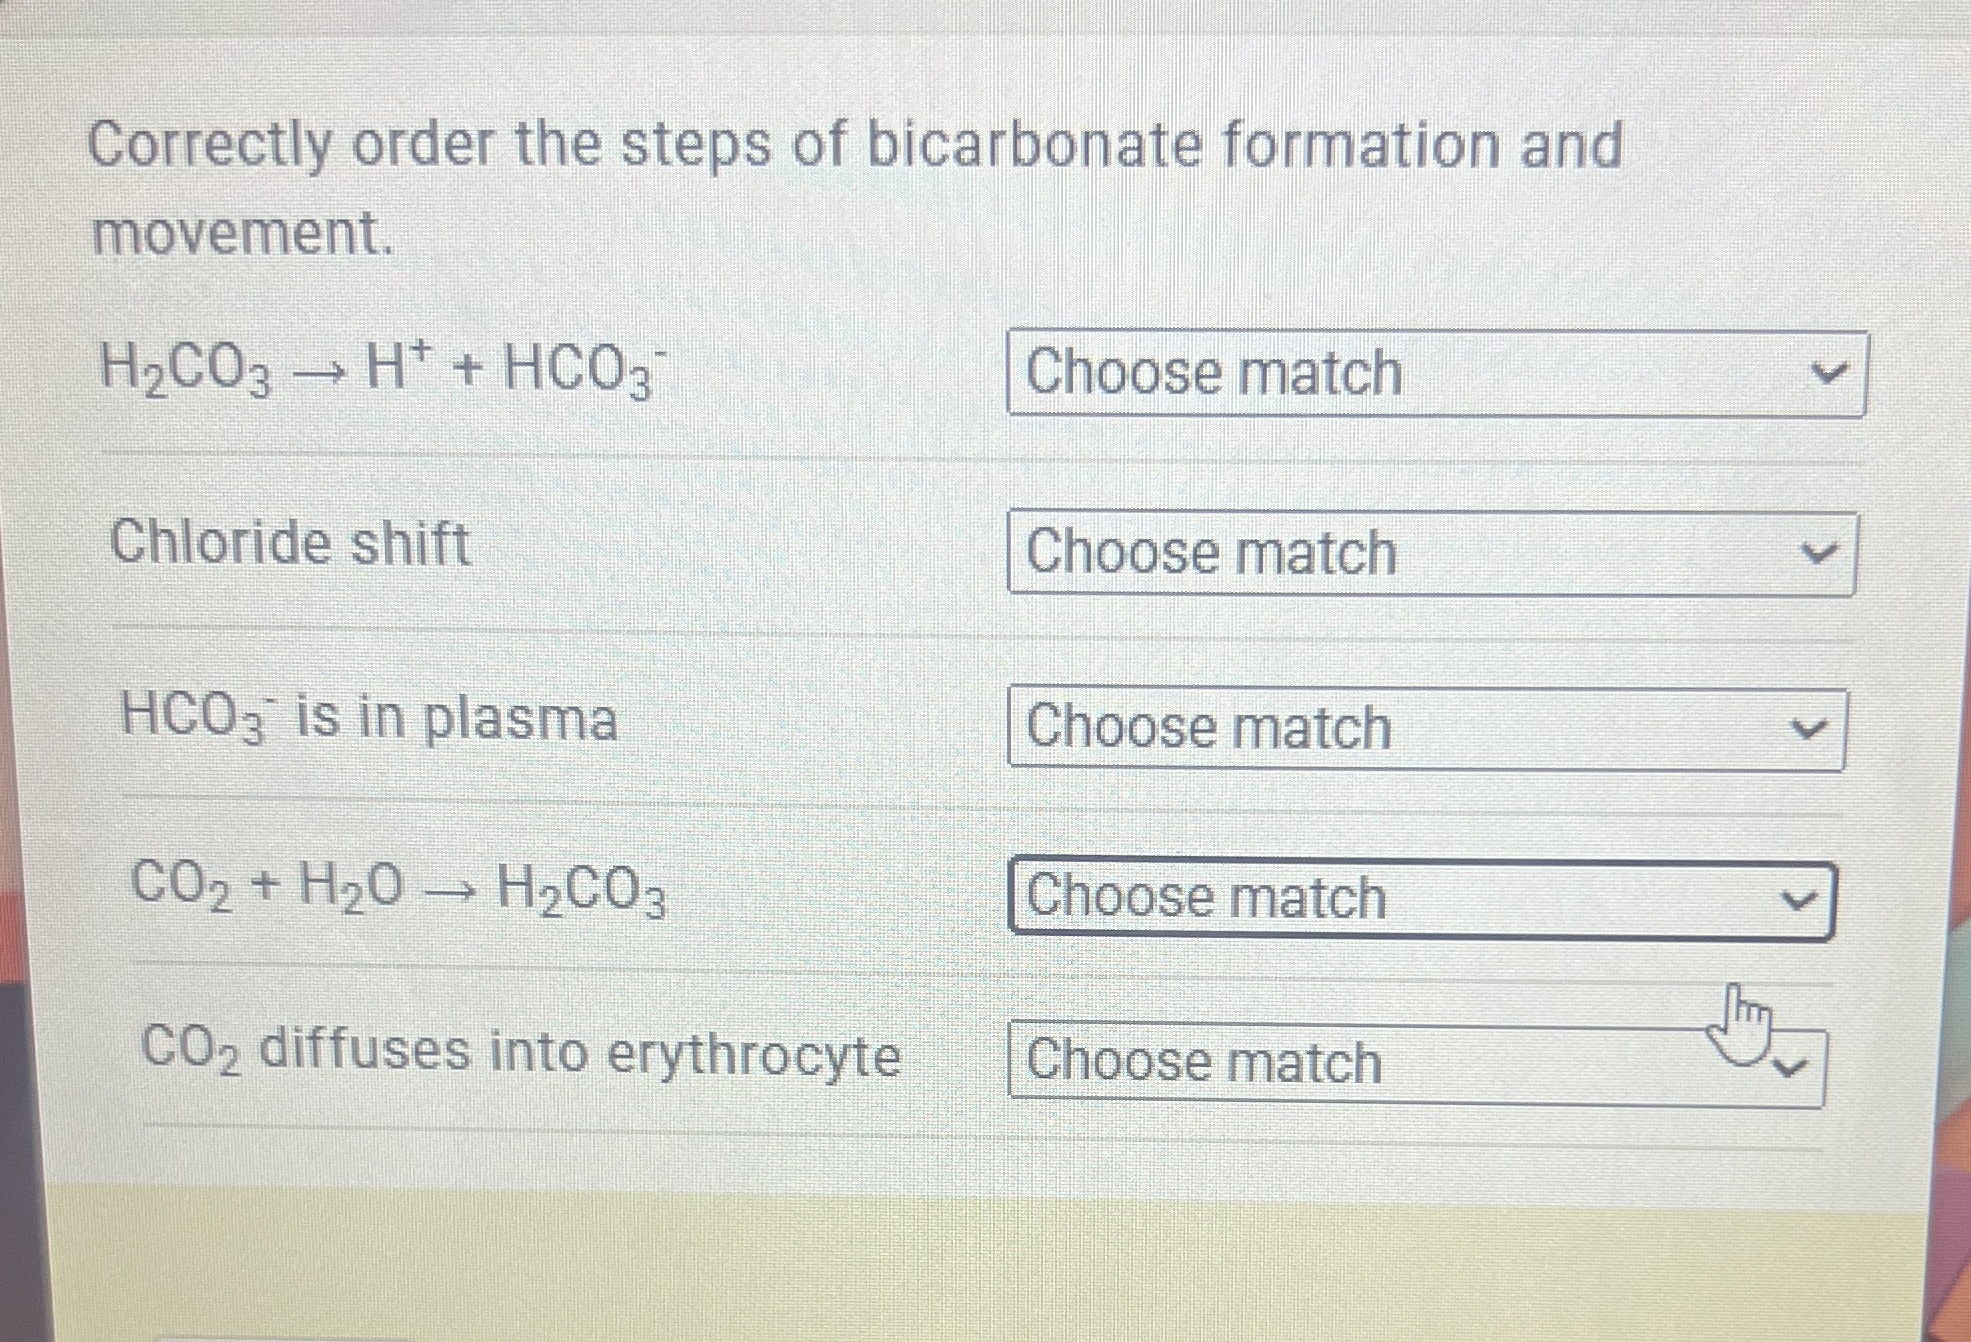
Task: Click 'Choose match' text in HCO3- plasma row
Action: pyautogui.click(x=1209, y=727)
